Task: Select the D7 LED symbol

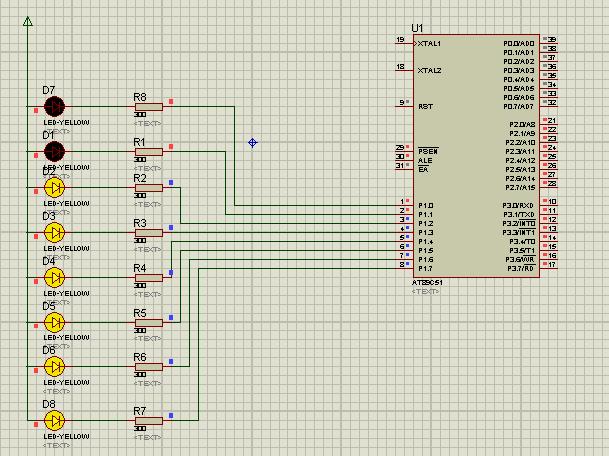Action: [x=54, y=106]
